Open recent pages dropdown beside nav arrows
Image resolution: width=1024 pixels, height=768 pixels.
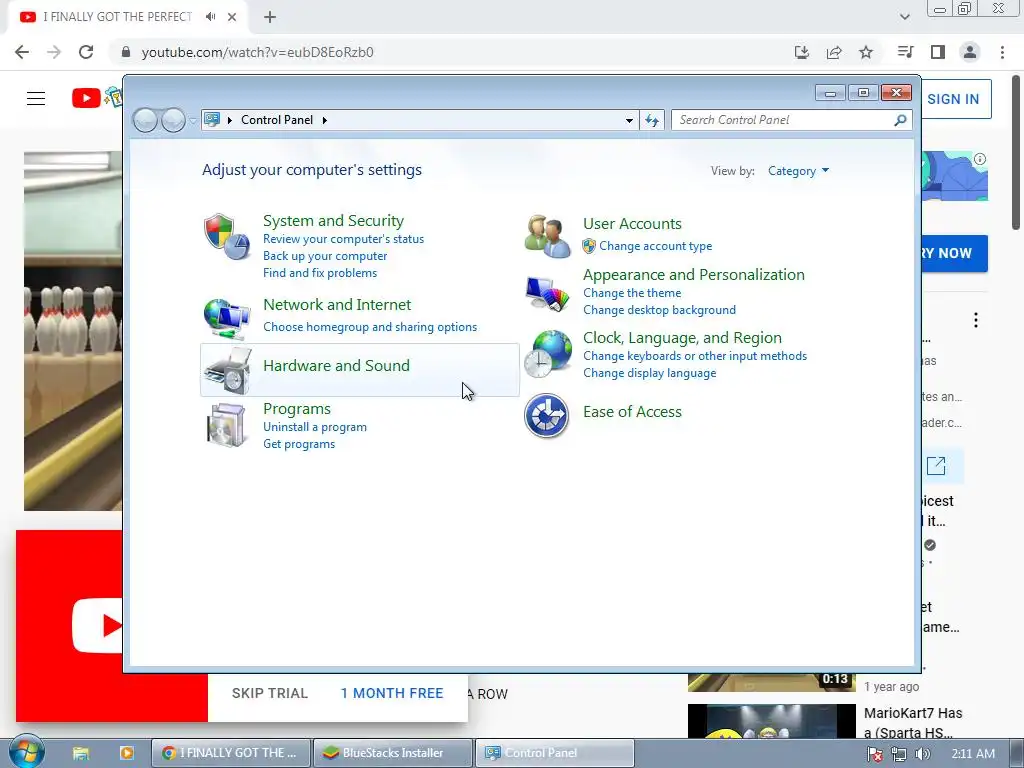point(193,120)
